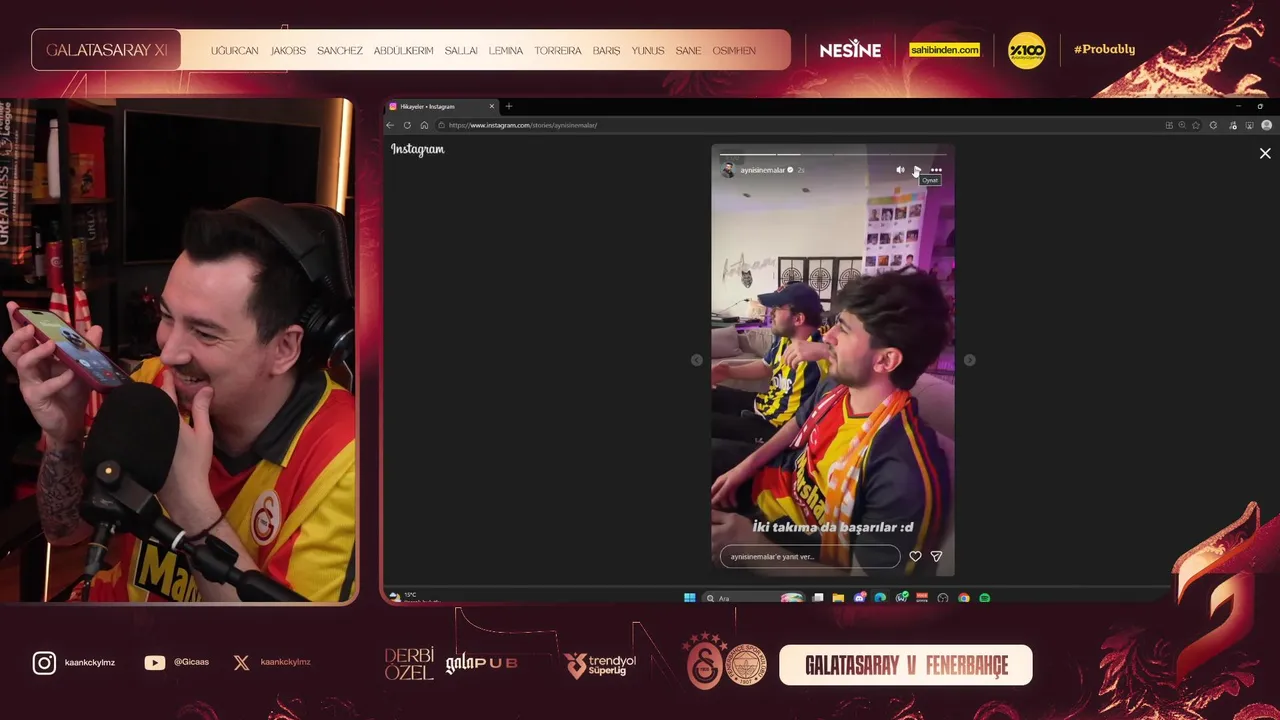Click the taskbar Ara search box
Image resolution: width=1280 pixels, height=720 pixels.
[754, 597]
